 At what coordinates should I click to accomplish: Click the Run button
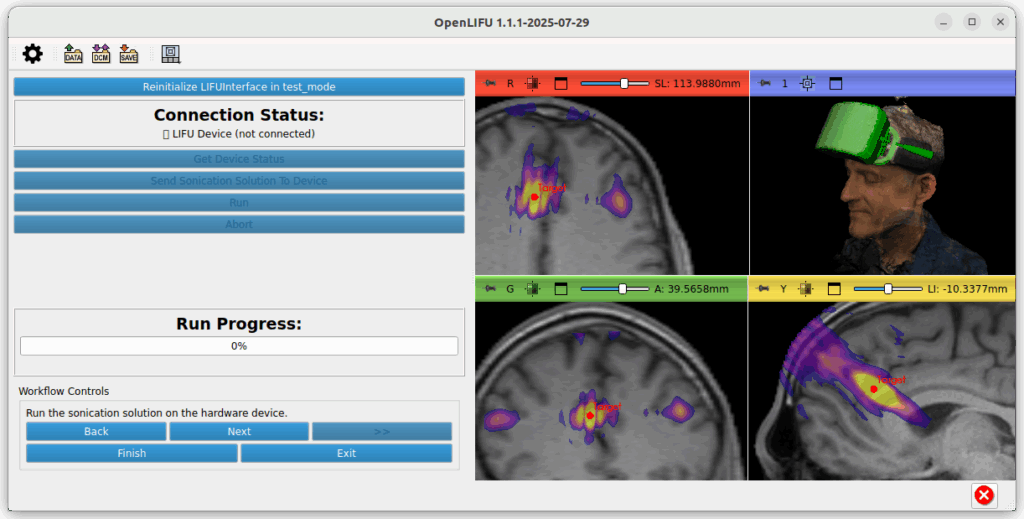239,202
